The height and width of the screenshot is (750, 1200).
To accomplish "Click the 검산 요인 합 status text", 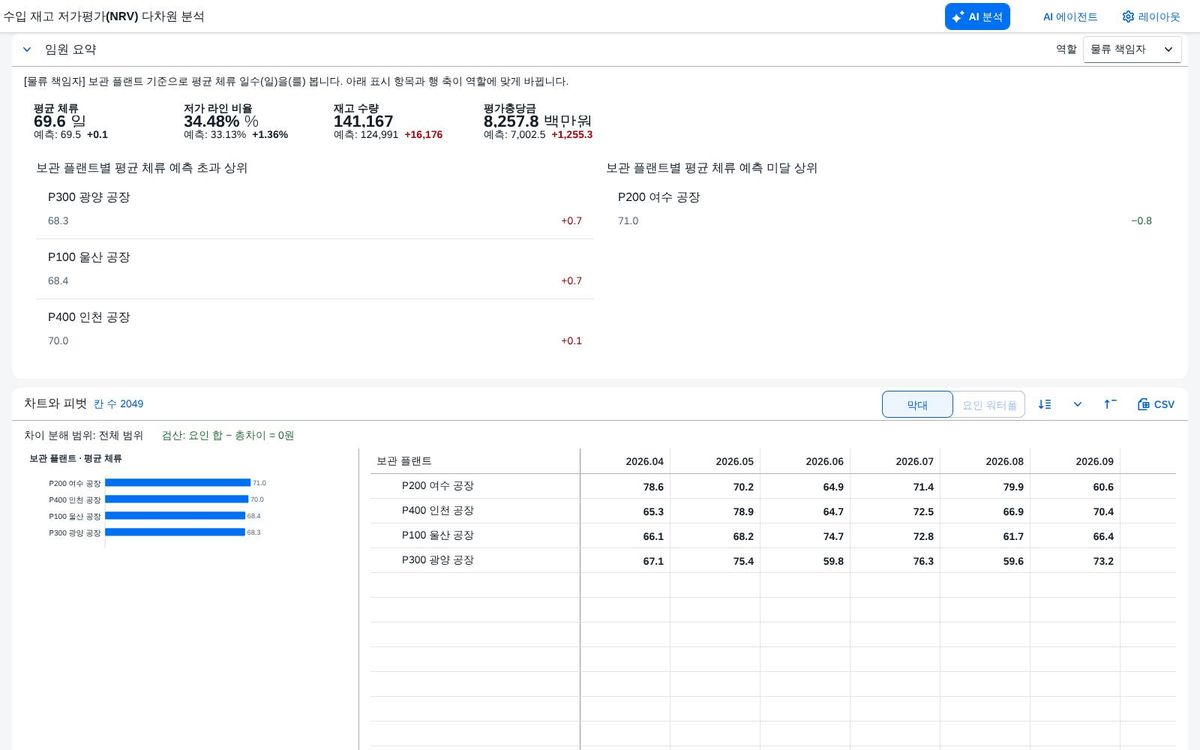I will pos(228,435).
